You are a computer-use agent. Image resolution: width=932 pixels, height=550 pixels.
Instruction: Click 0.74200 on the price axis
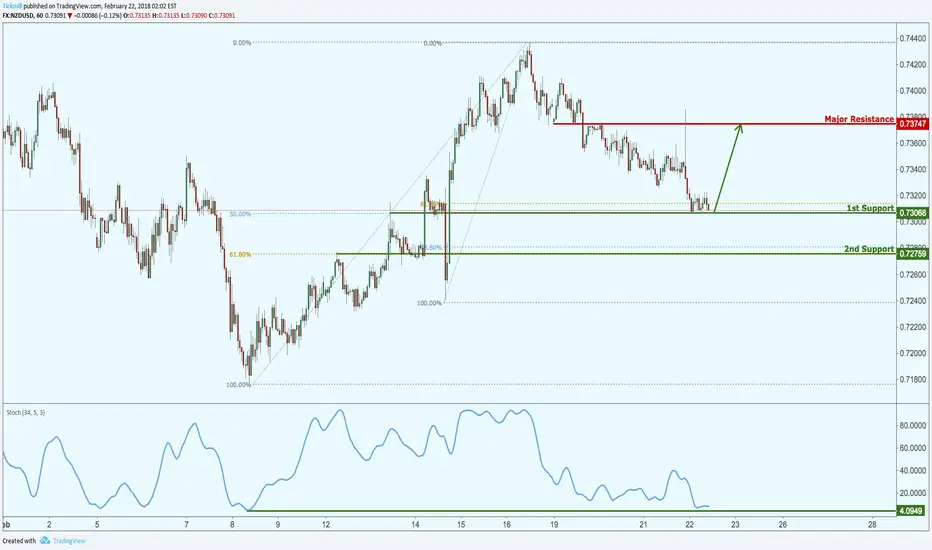(912, 64)
